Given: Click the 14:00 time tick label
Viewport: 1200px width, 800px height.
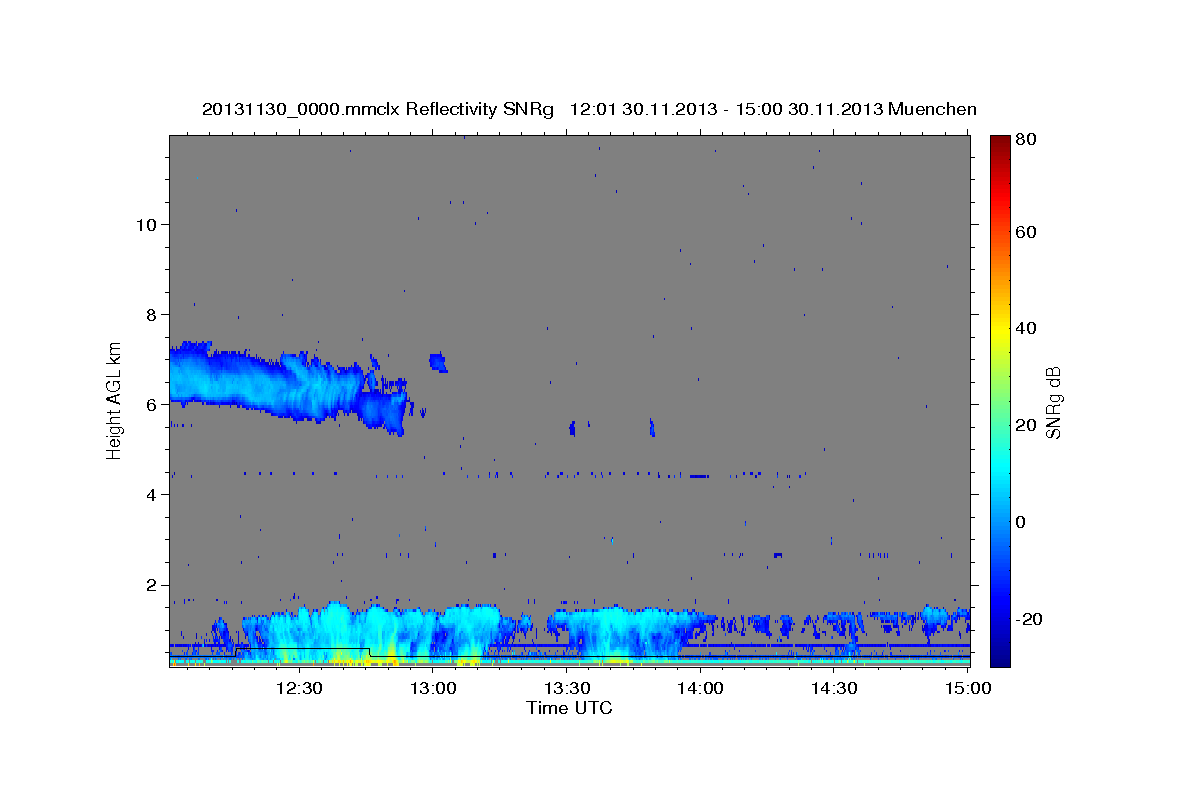Looking at the screenshot, I should [701, 688].
